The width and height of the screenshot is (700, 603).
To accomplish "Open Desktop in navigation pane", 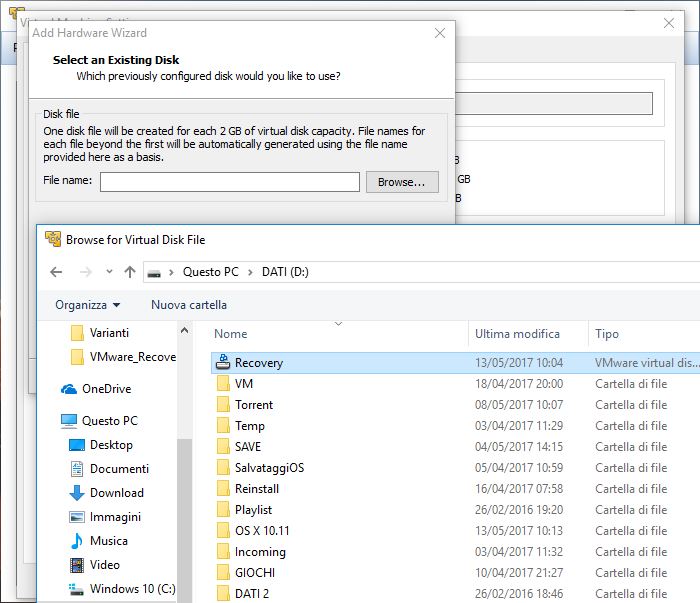I will [x=101, y=445].
